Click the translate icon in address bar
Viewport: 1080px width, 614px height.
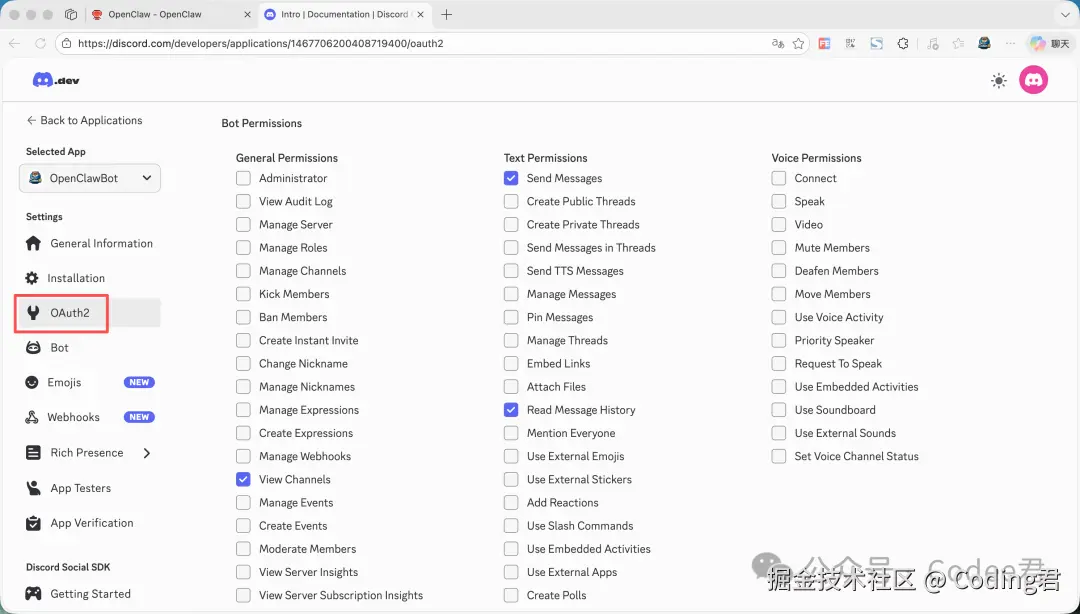pyautogui.click(x=778, y=43)
